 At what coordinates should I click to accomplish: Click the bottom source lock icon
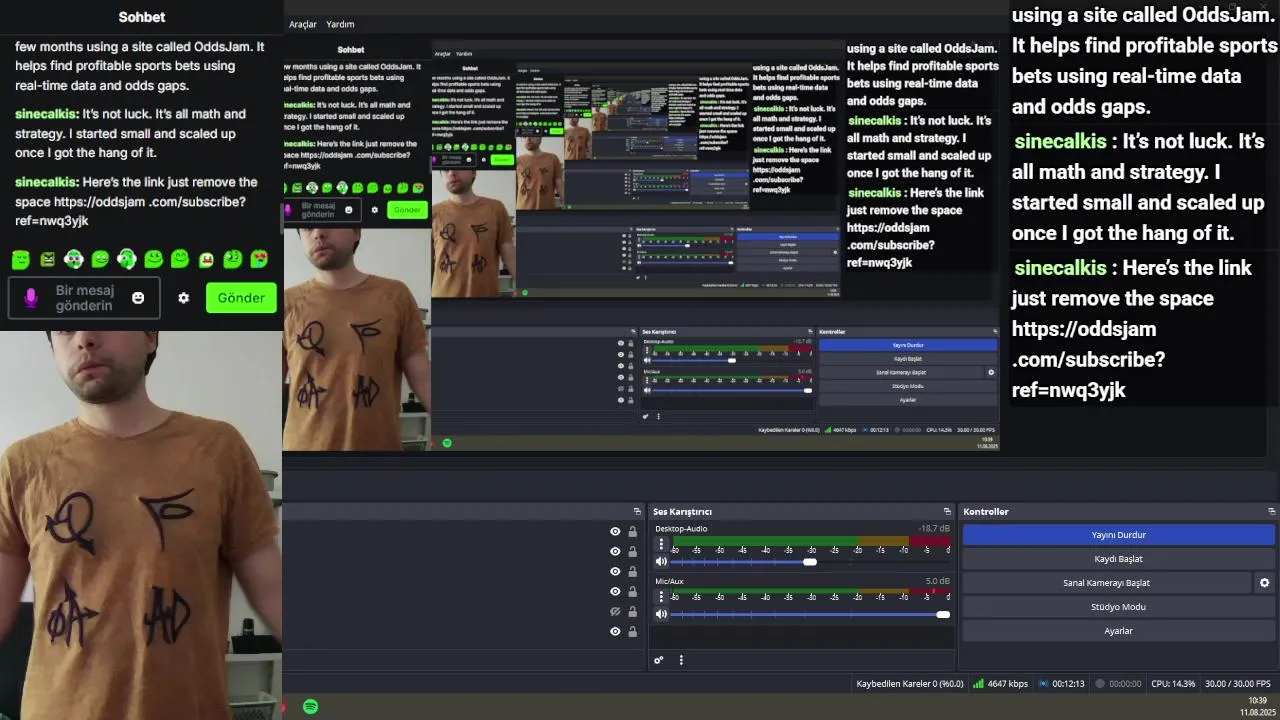[x=632, y=632]
